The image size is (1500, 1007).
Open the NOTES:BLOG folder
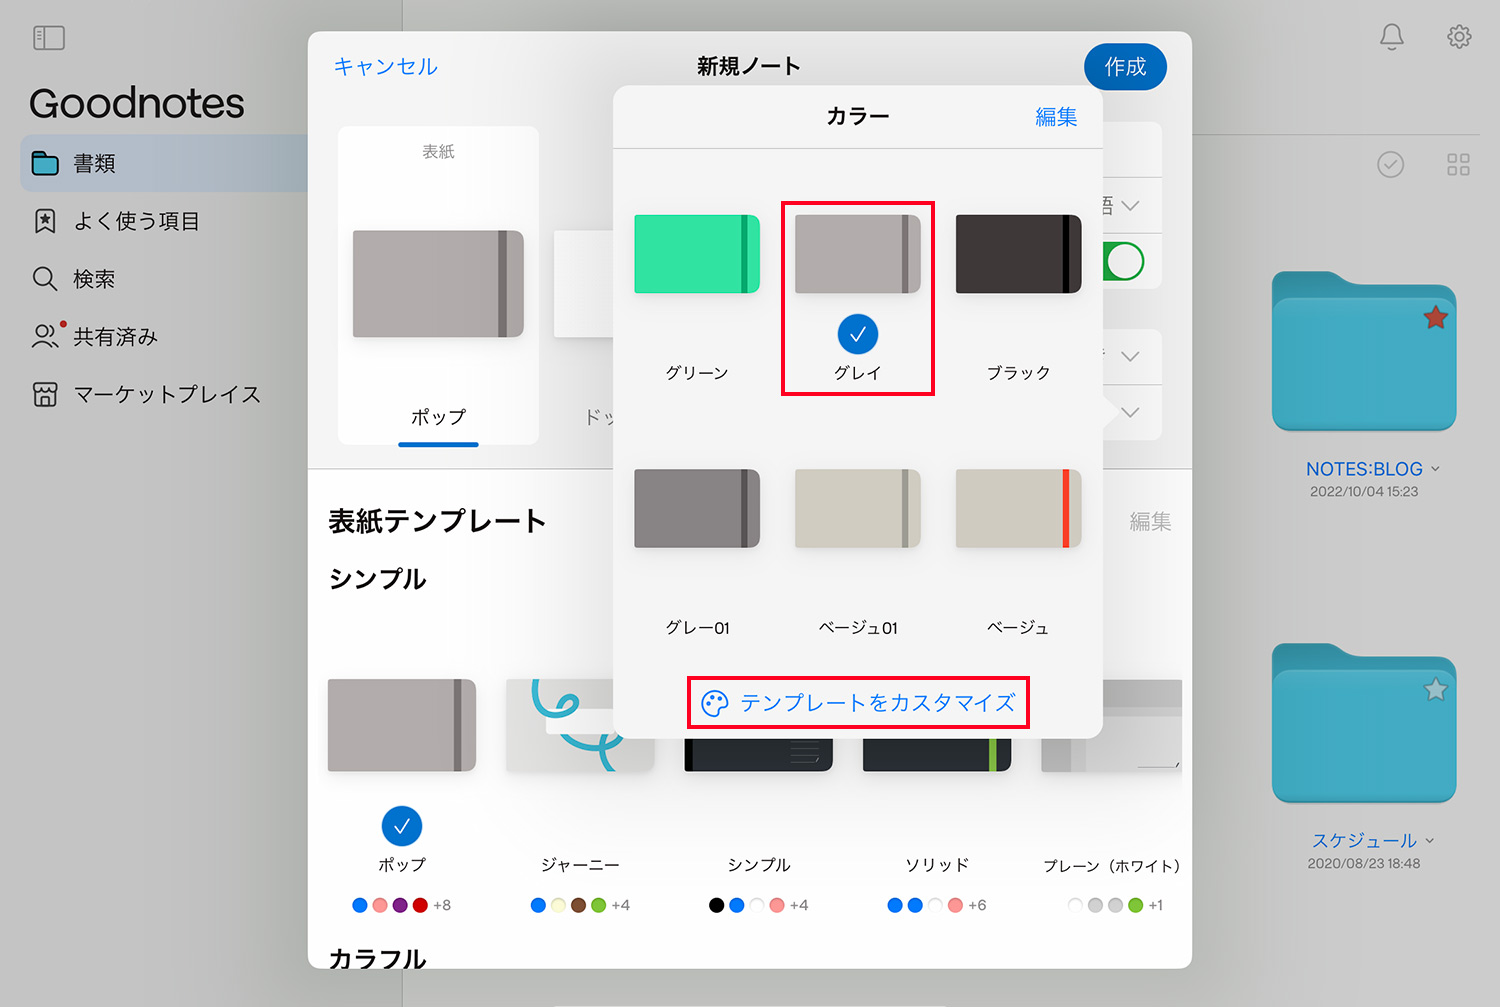[x=1364, y=351]
